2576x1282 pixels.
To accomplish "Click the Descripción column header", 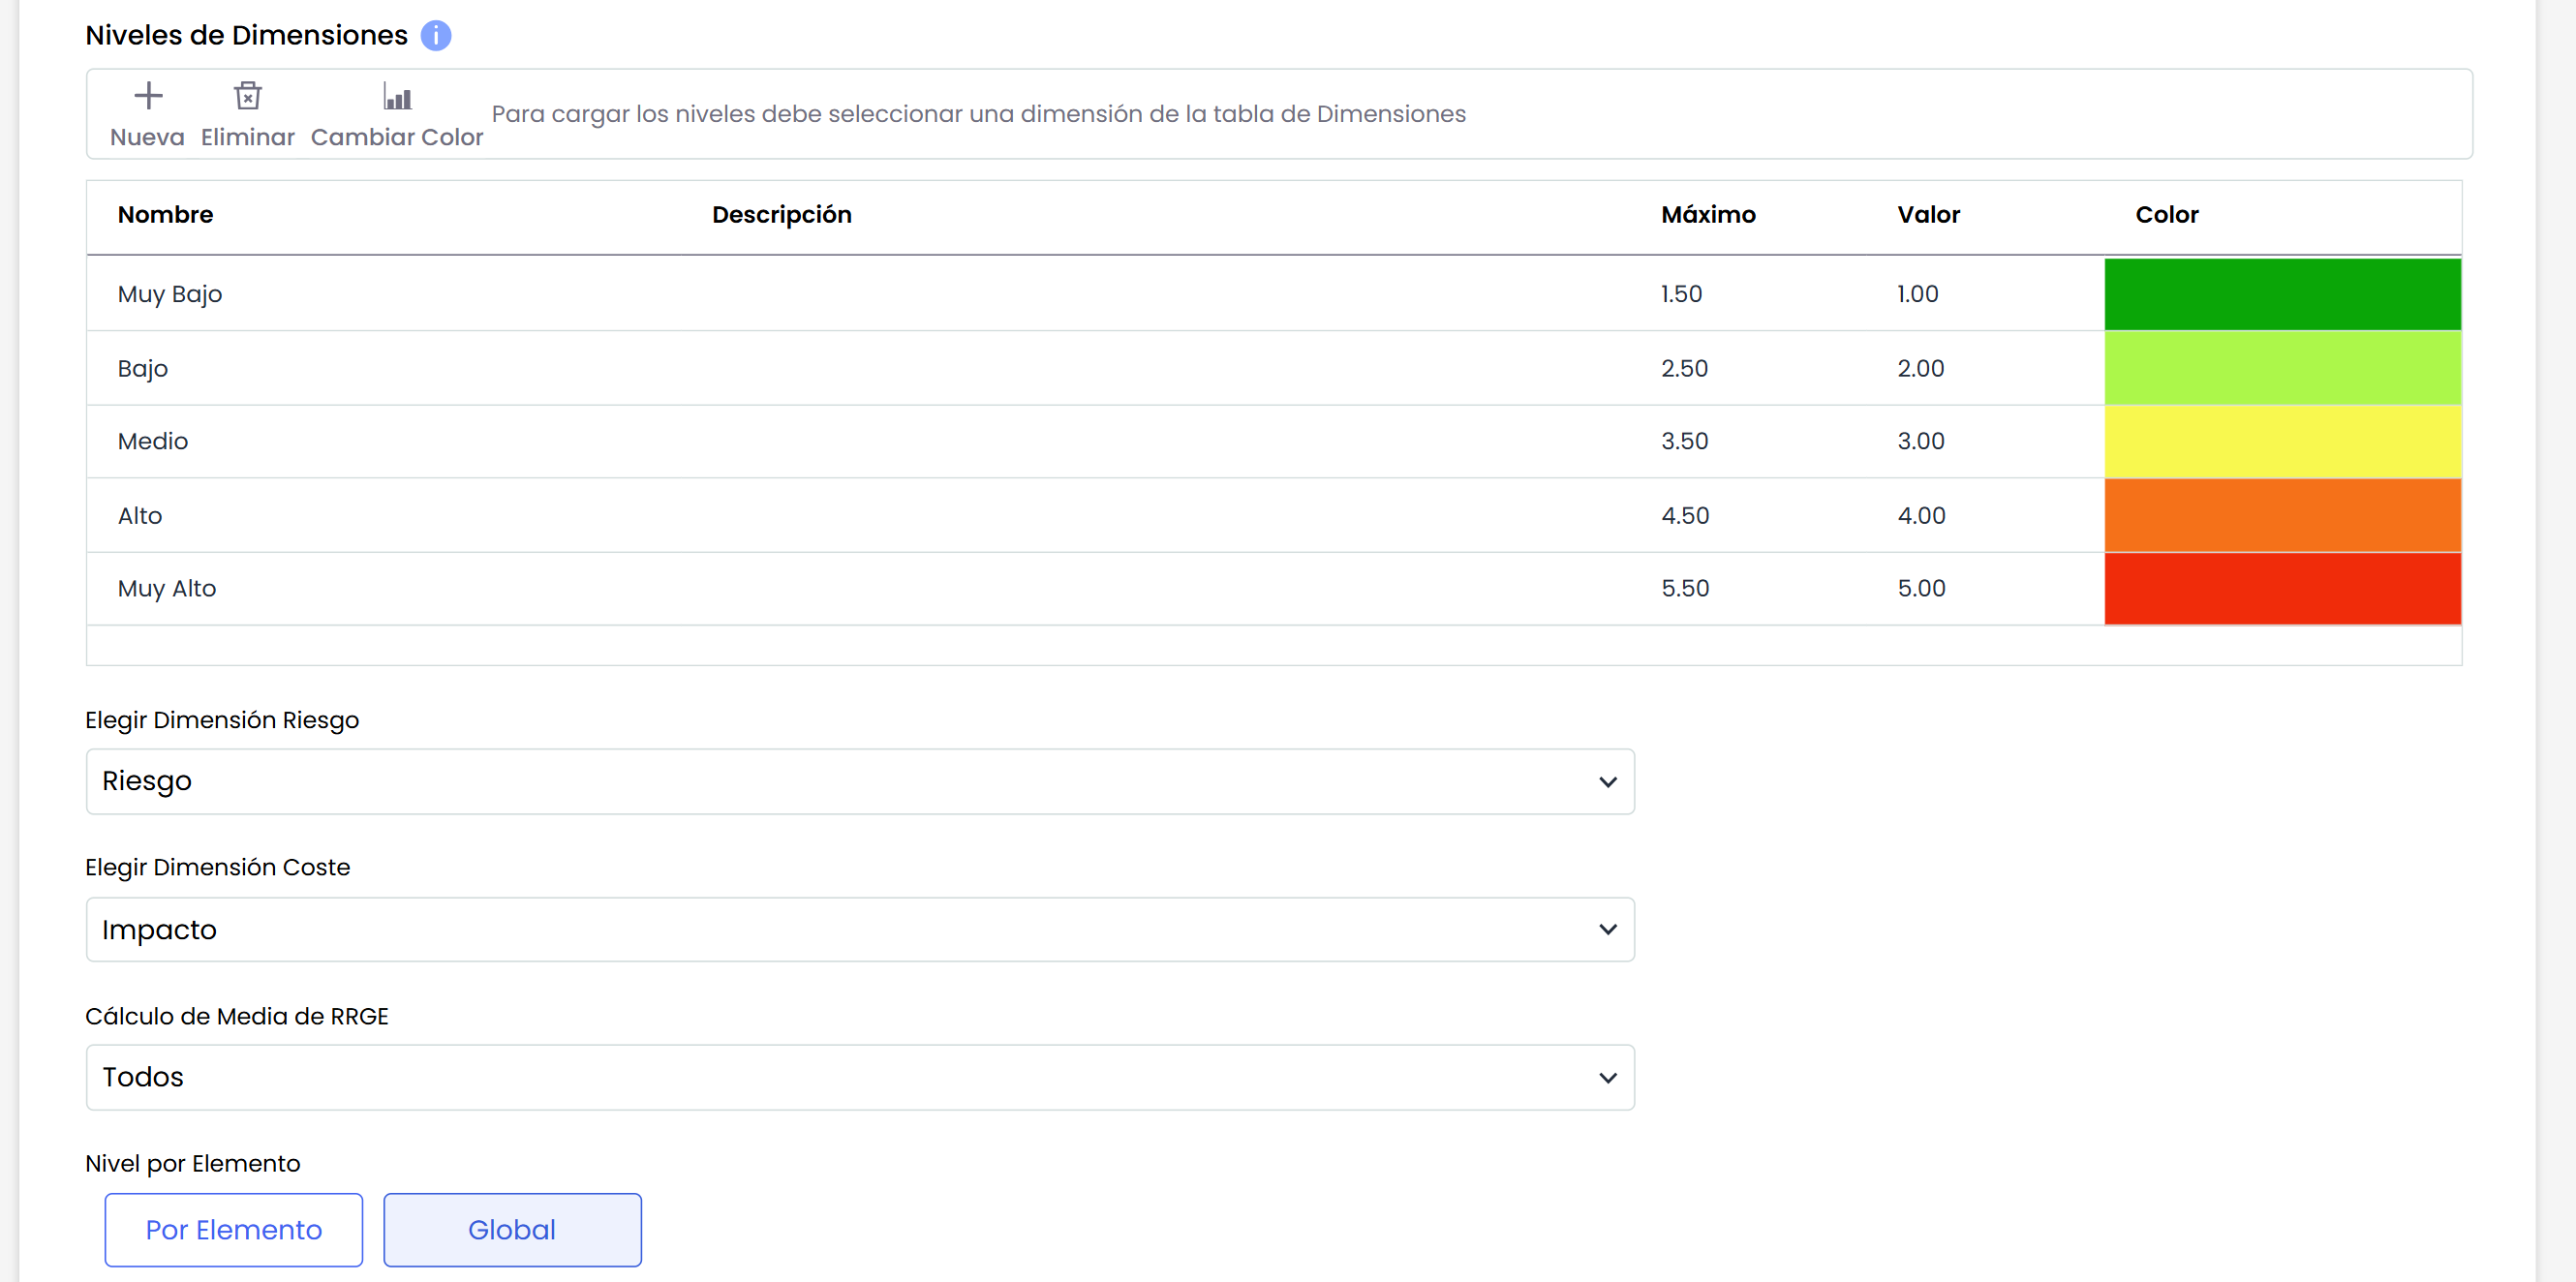I will (x=781, y=215).
